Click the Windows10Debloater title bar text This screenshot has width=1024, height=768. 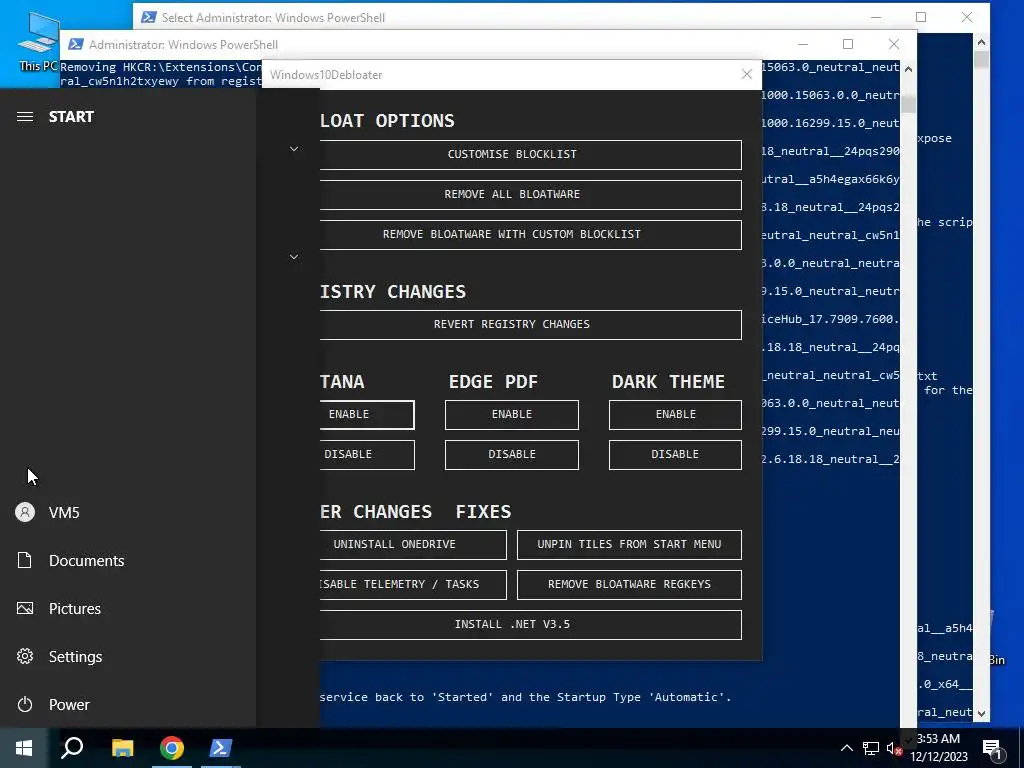[327, 74]
